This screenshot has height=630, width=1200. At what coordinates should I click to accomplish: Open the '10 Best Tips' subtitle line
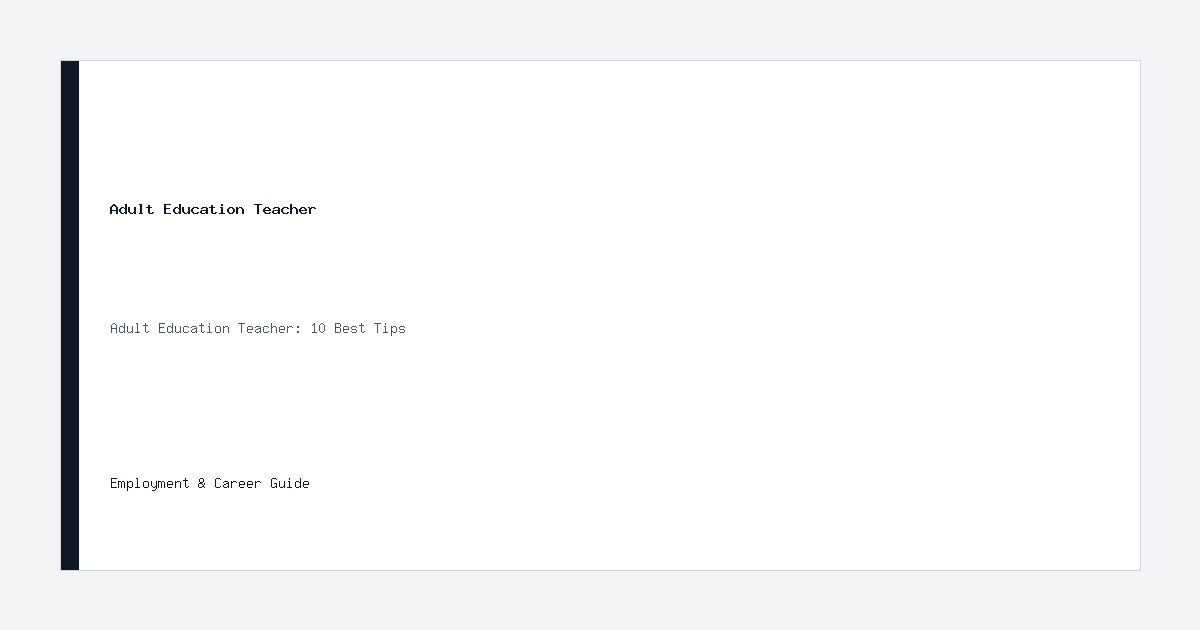258,328
